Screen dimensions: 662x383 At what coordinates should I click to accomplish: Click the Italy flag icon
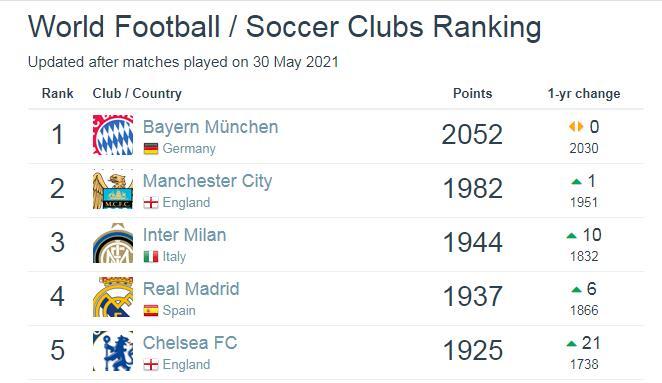tap(151, 257)
